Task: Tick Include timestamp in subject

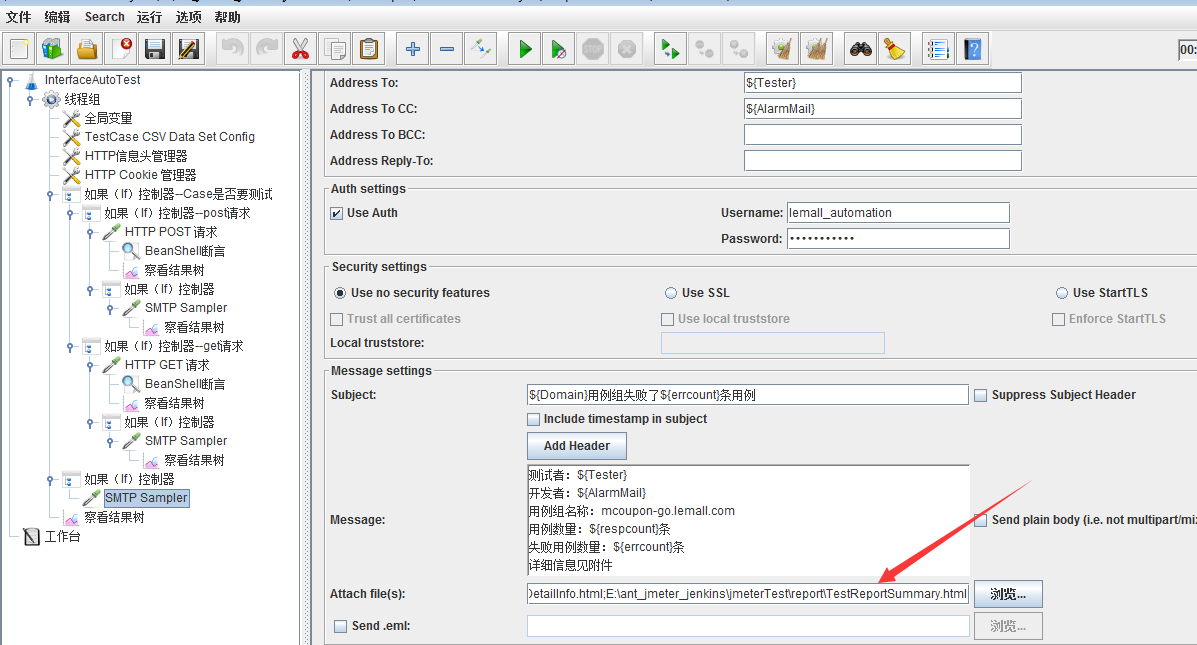Action: click(x=534, y=419)
